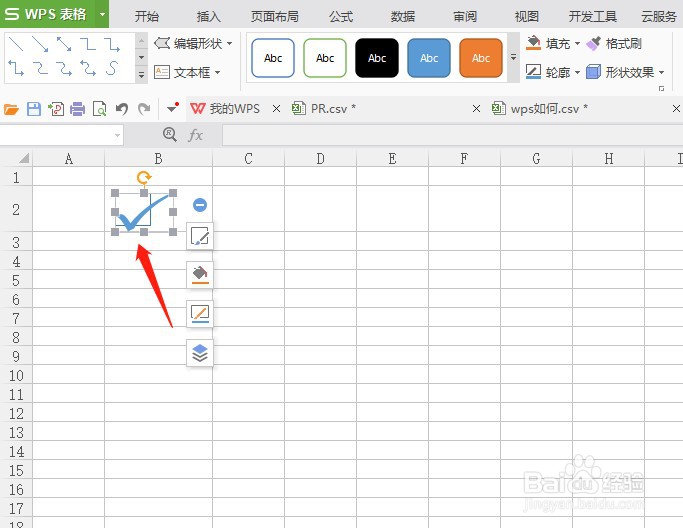
Task: Click the Fill (填充) paint bucket icon
Action: [x=533, y=43]
